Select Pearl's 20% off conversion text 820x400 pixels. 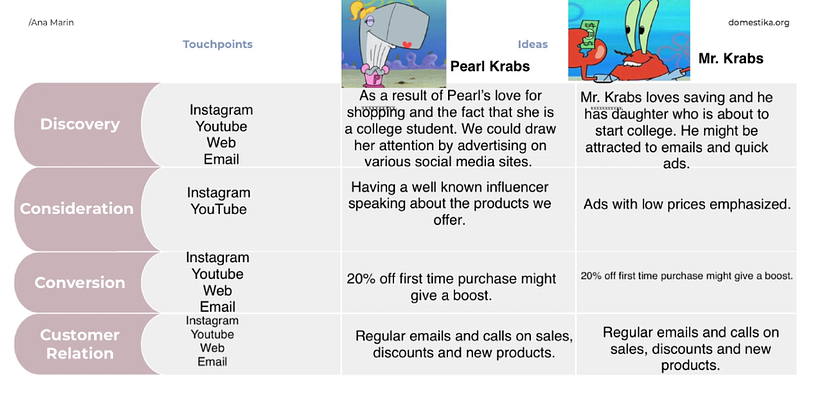pos(451,287)
